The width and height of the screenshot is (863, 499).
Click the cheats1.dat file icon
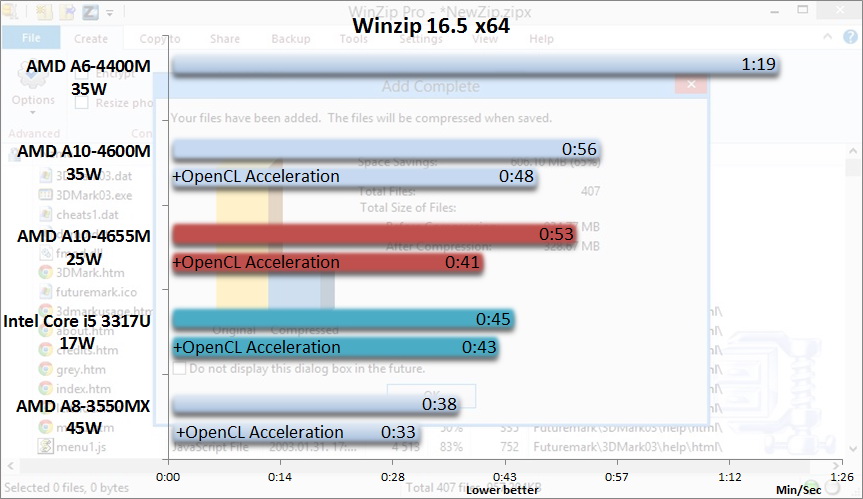tap(45, 215)
